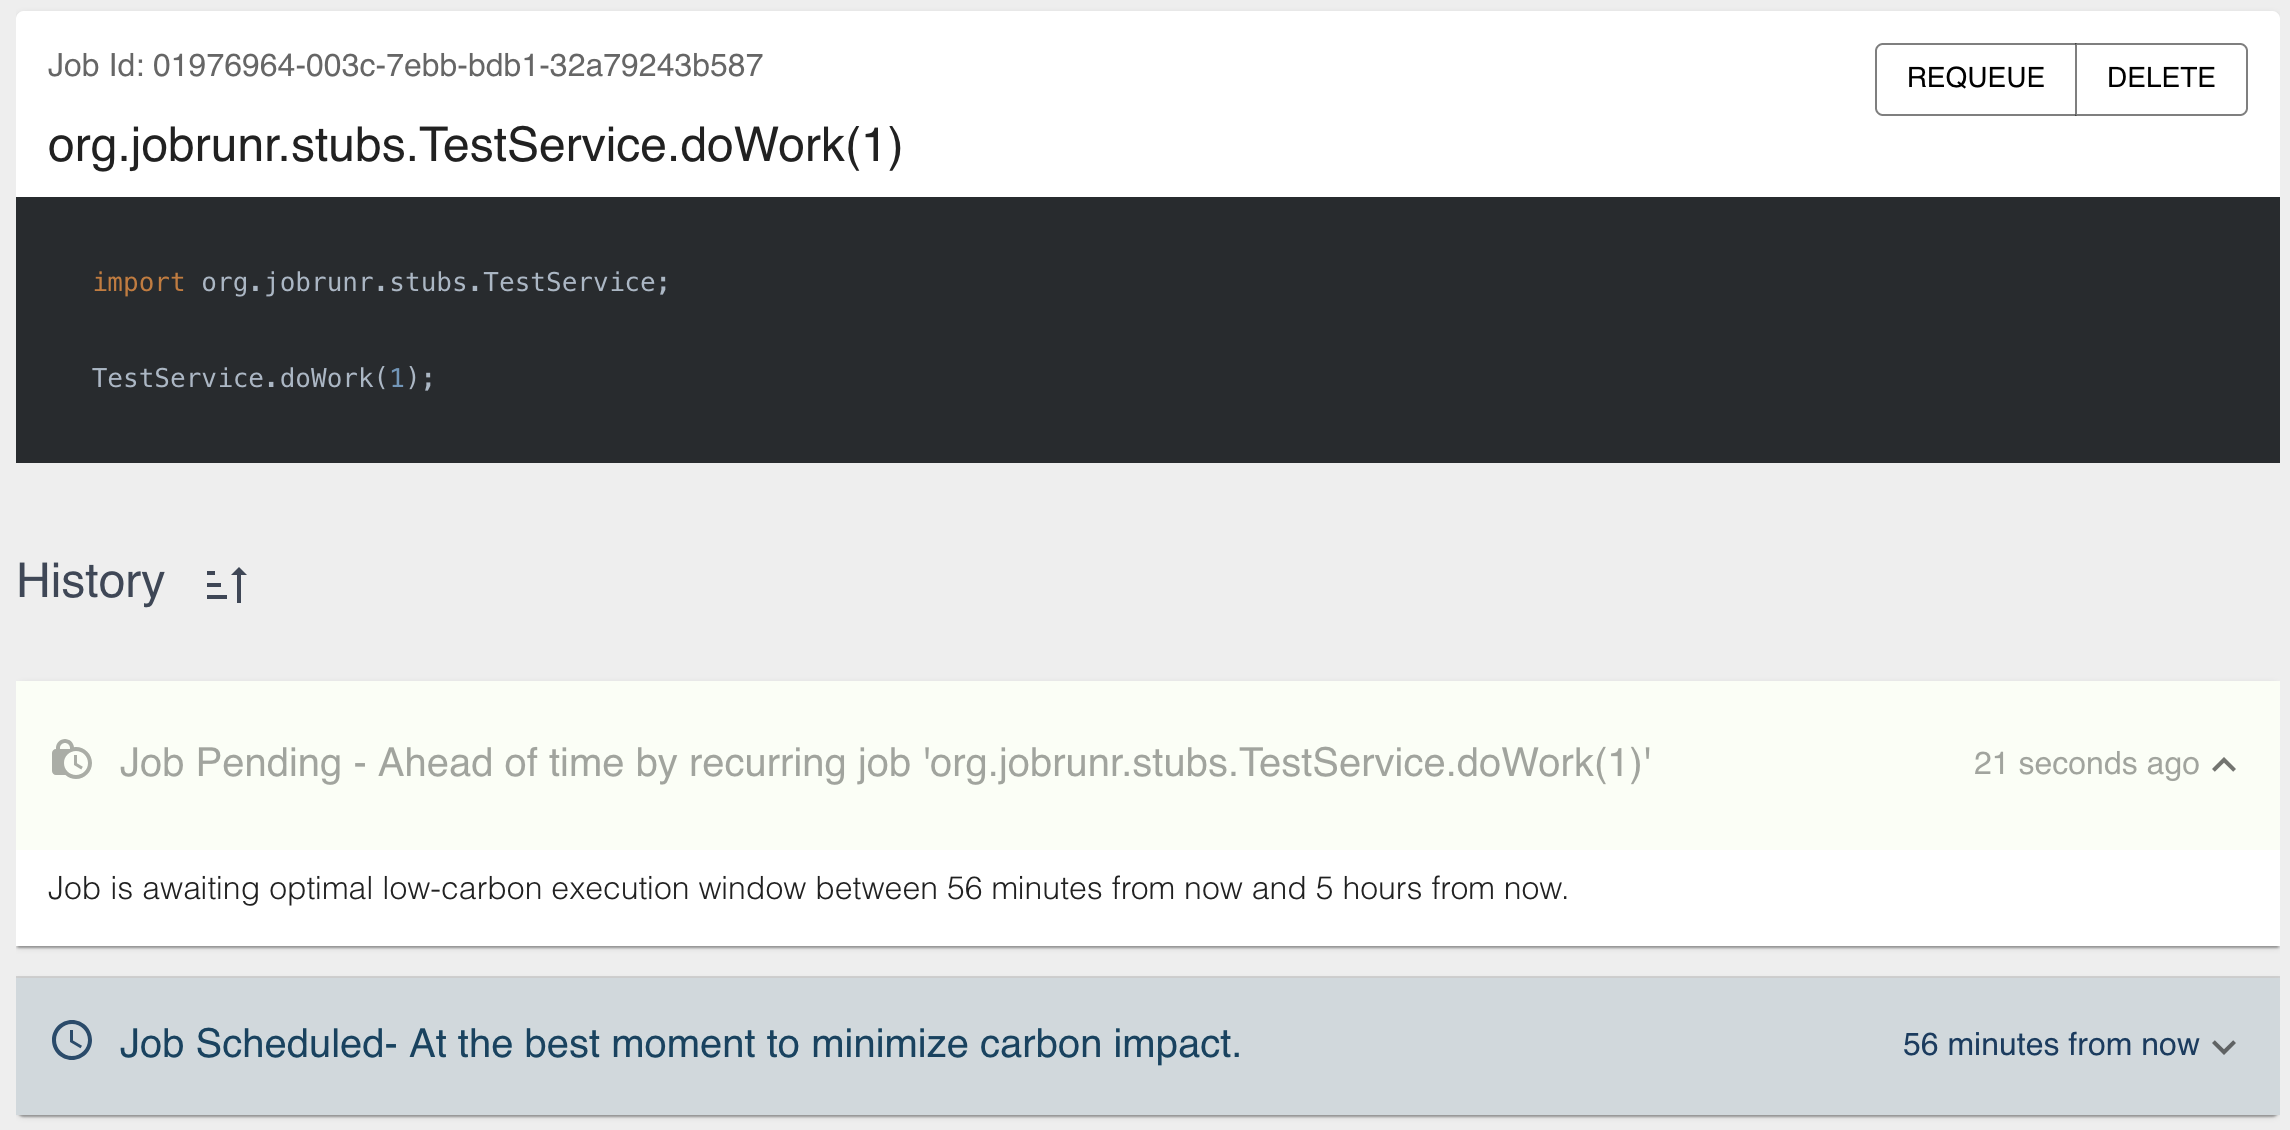2290x1130 pixels.
Task: Click the Job Id text
Action: (405, 66)
